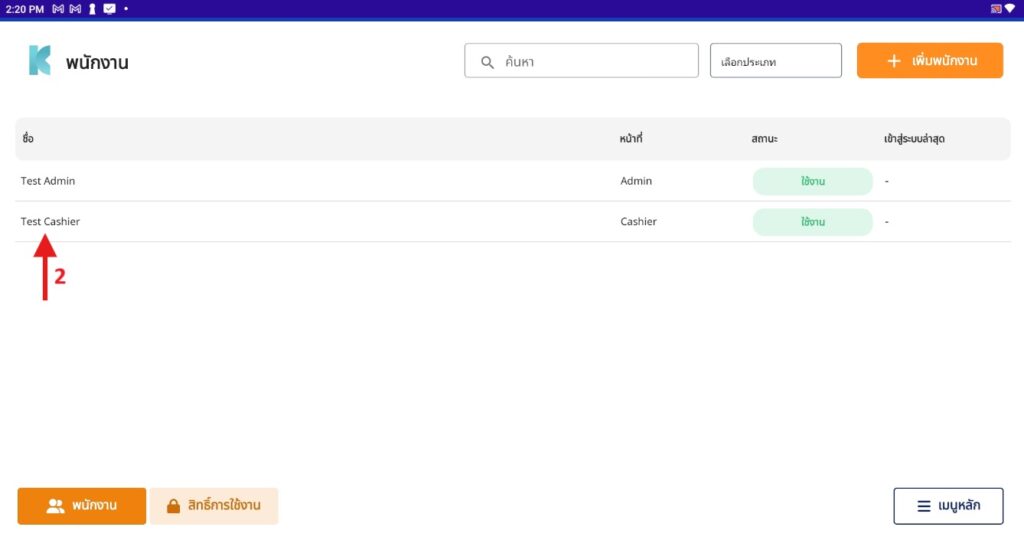Click the lock icon on สิทธิ์การใช้งาน tab

tap(173, 506)
